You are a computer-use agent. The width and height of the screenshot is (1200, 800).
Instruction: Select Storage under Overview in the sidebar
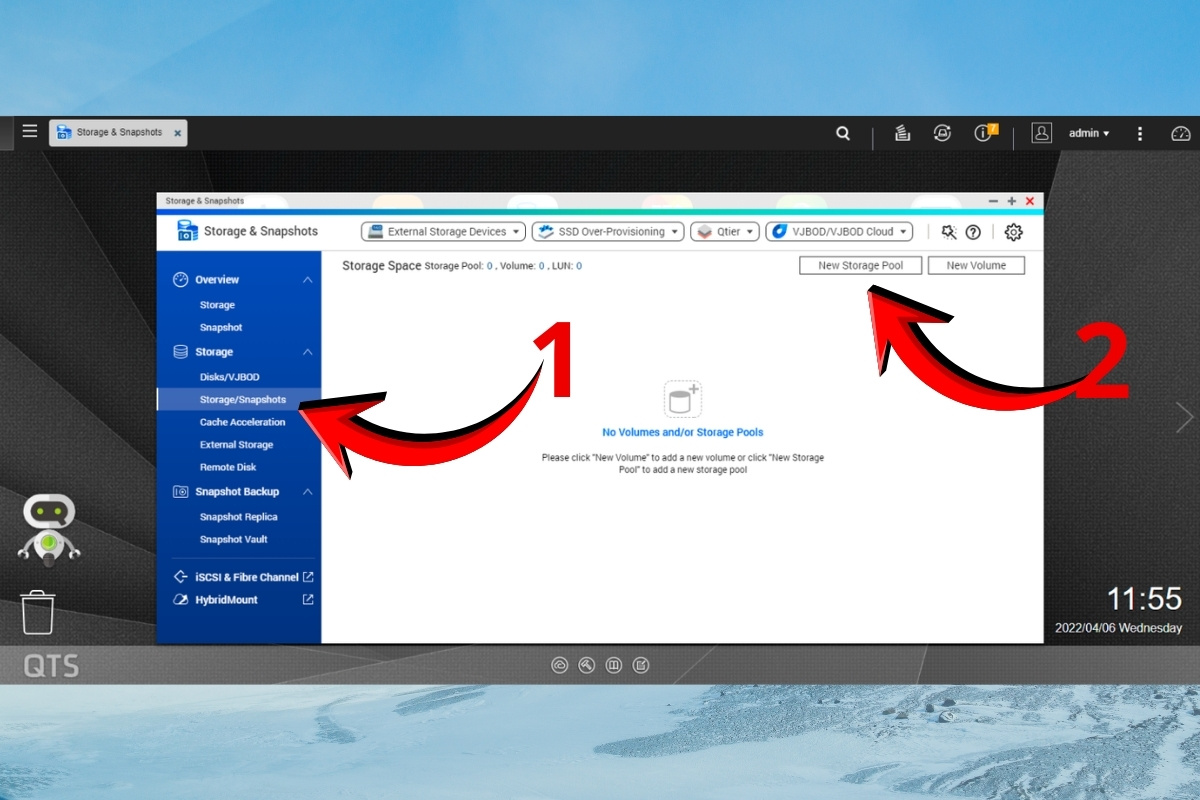point(217,305)
